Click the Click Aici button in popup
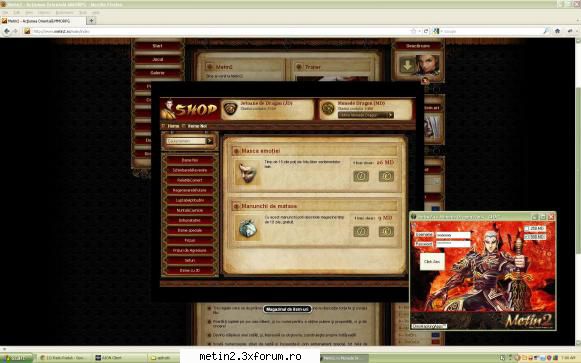Screen dimensions: 581x363 point(432,262)
